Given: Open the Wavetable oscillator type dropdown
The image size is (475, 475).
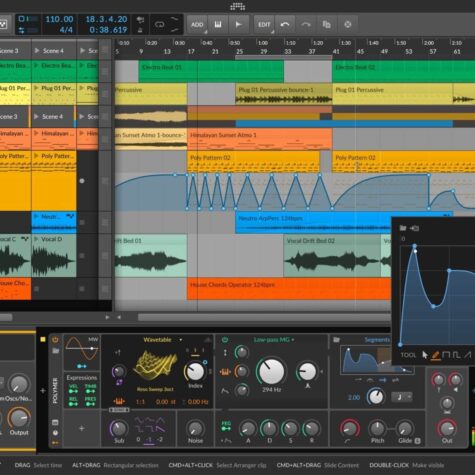Looking at the screenshot, I should click(163, 340).
